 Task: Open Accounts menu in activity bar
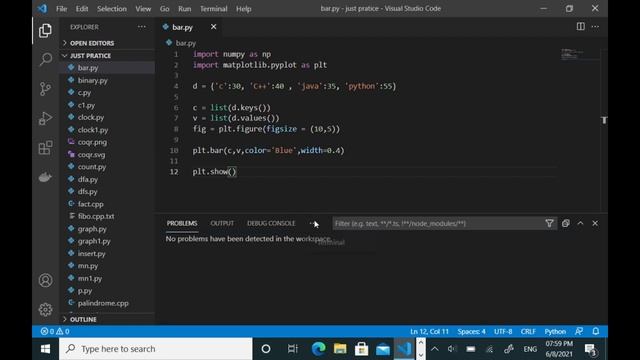point(45,280)
